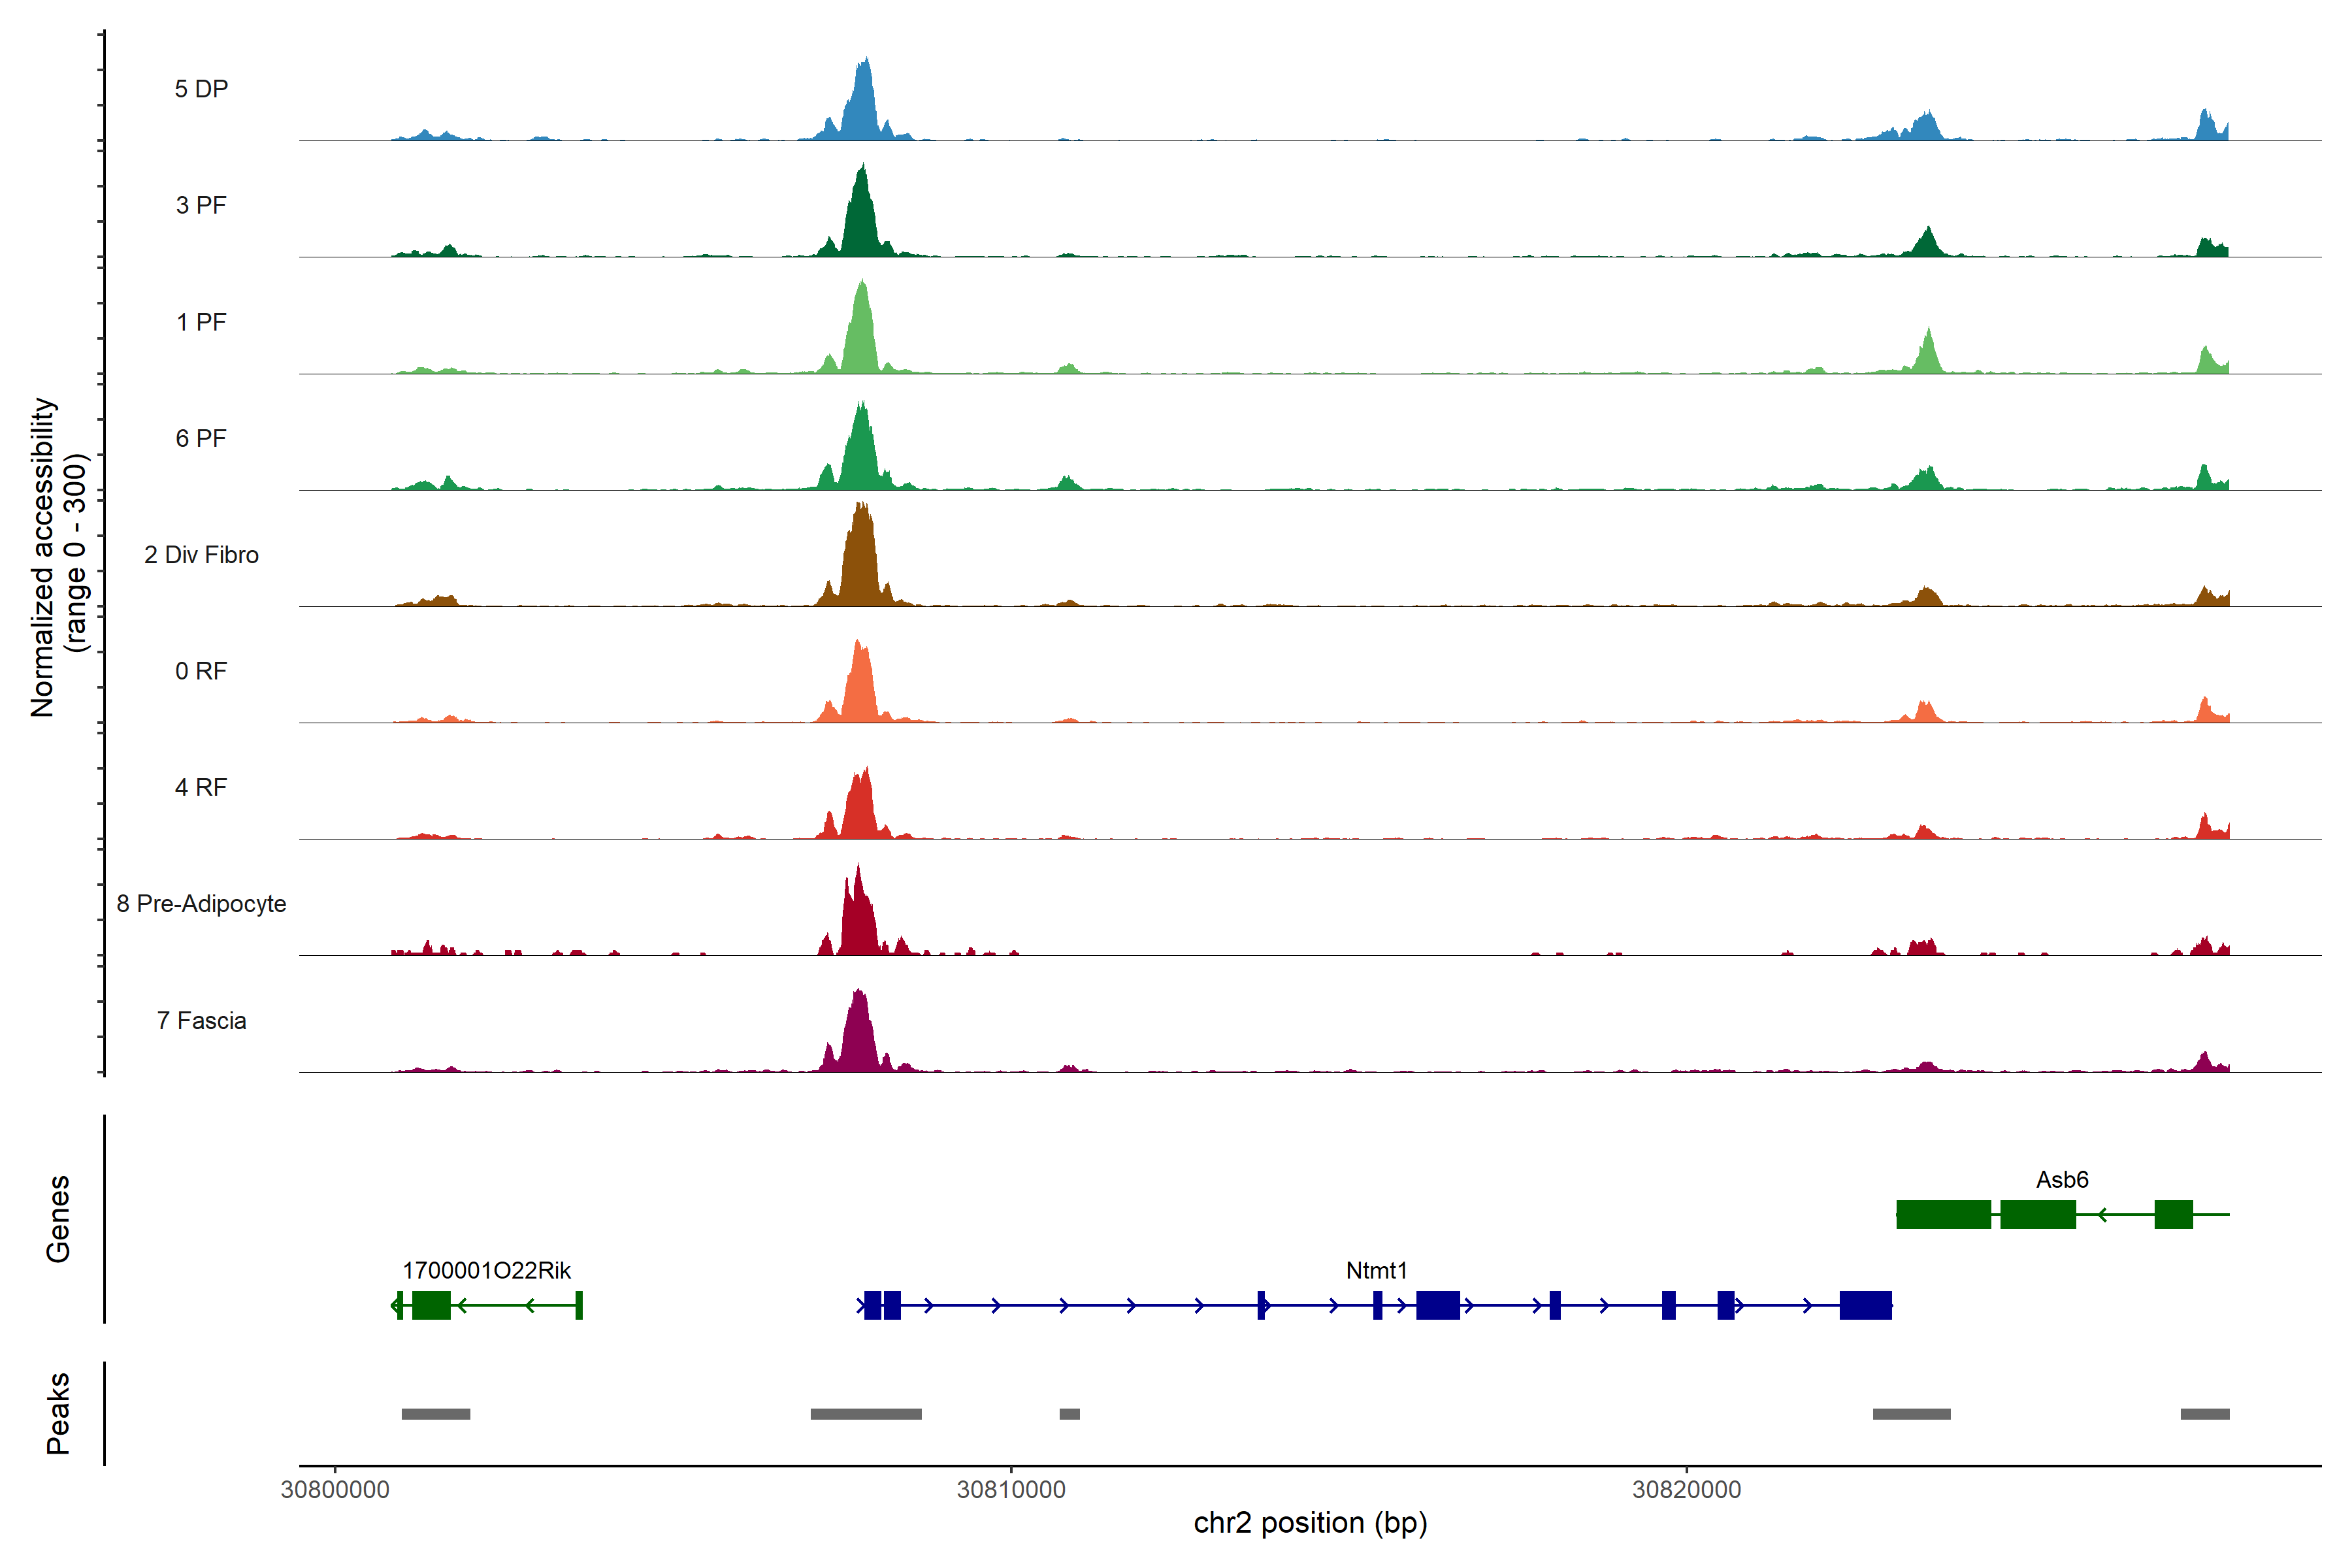
Task: Click the widest gray peak bar
Action: (x=866, y=1414)
